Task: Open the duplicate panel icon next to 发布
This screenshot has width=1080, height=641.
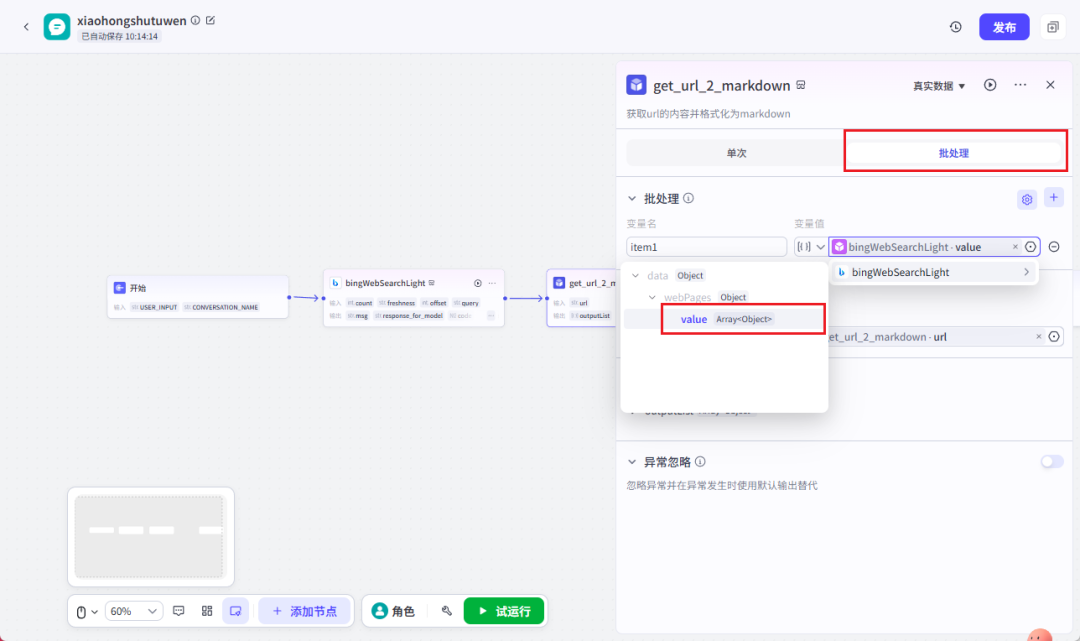Action: coord(1052,27)
